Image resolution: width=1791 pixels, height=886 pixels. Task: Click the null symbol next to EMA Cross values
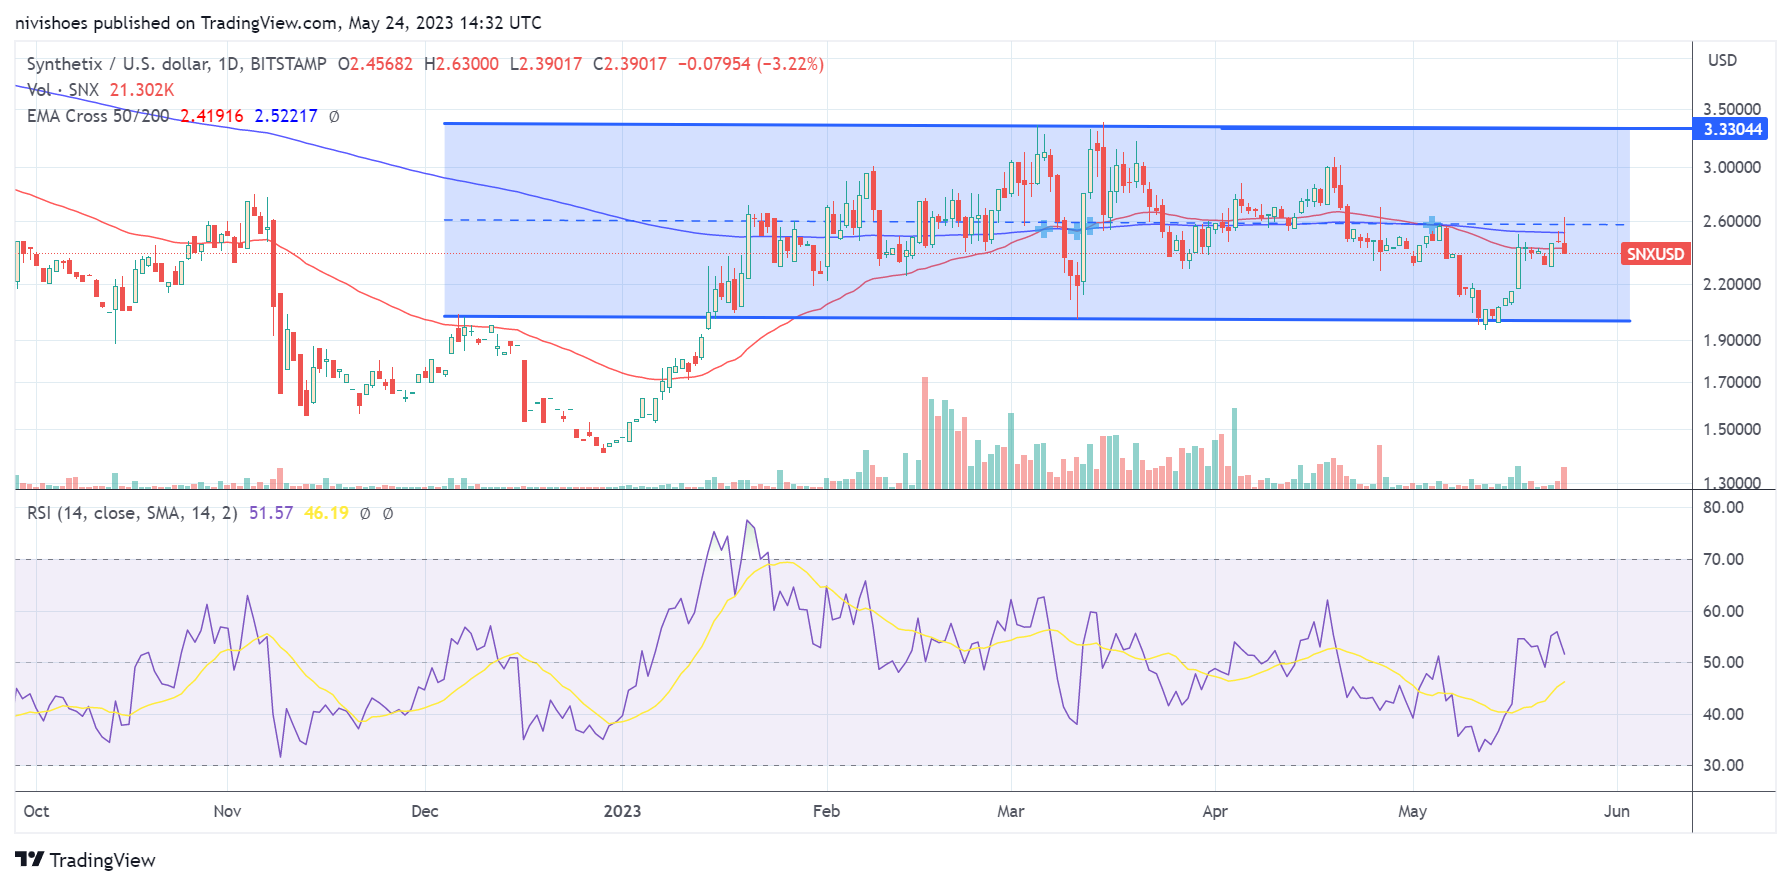pos(334,116)
